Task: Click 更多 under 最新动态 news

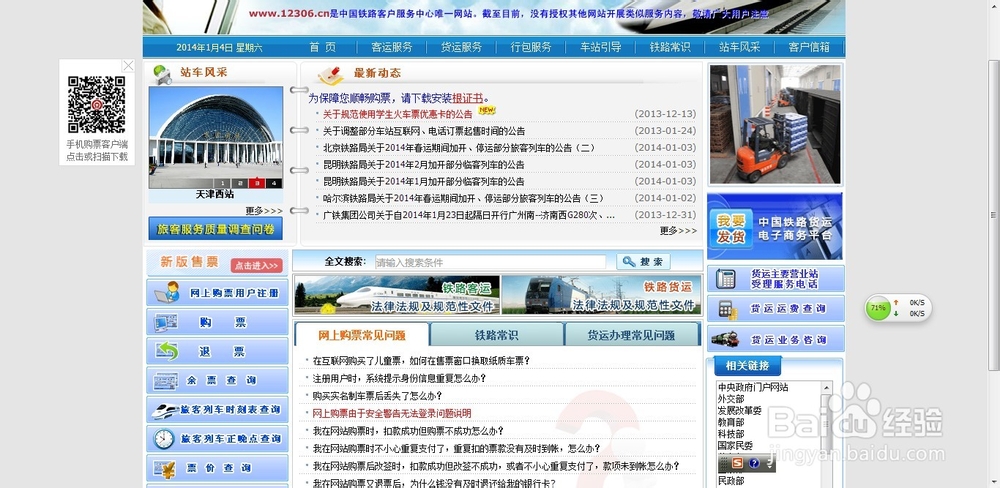Action: click(678, 231)
